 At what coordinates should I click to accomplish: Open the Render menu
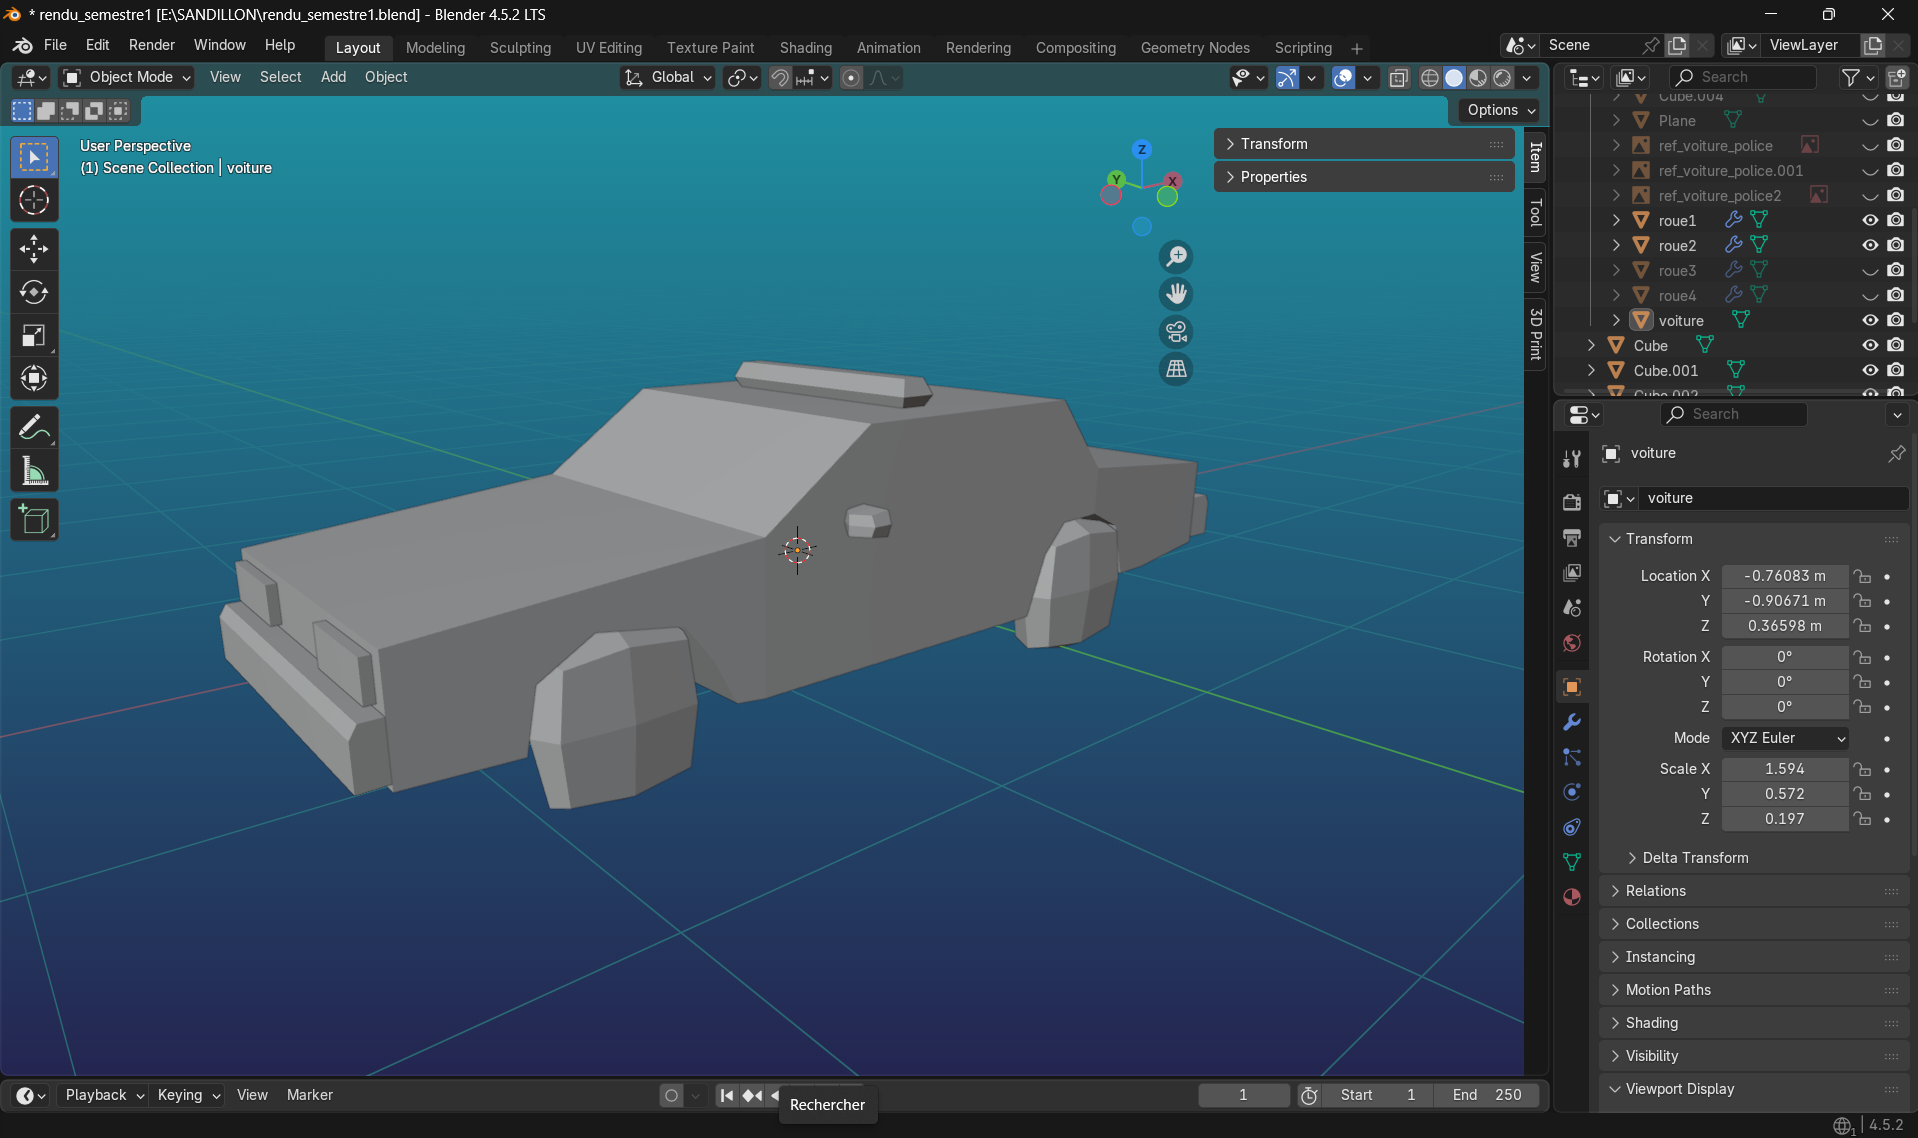coord(152,45)
